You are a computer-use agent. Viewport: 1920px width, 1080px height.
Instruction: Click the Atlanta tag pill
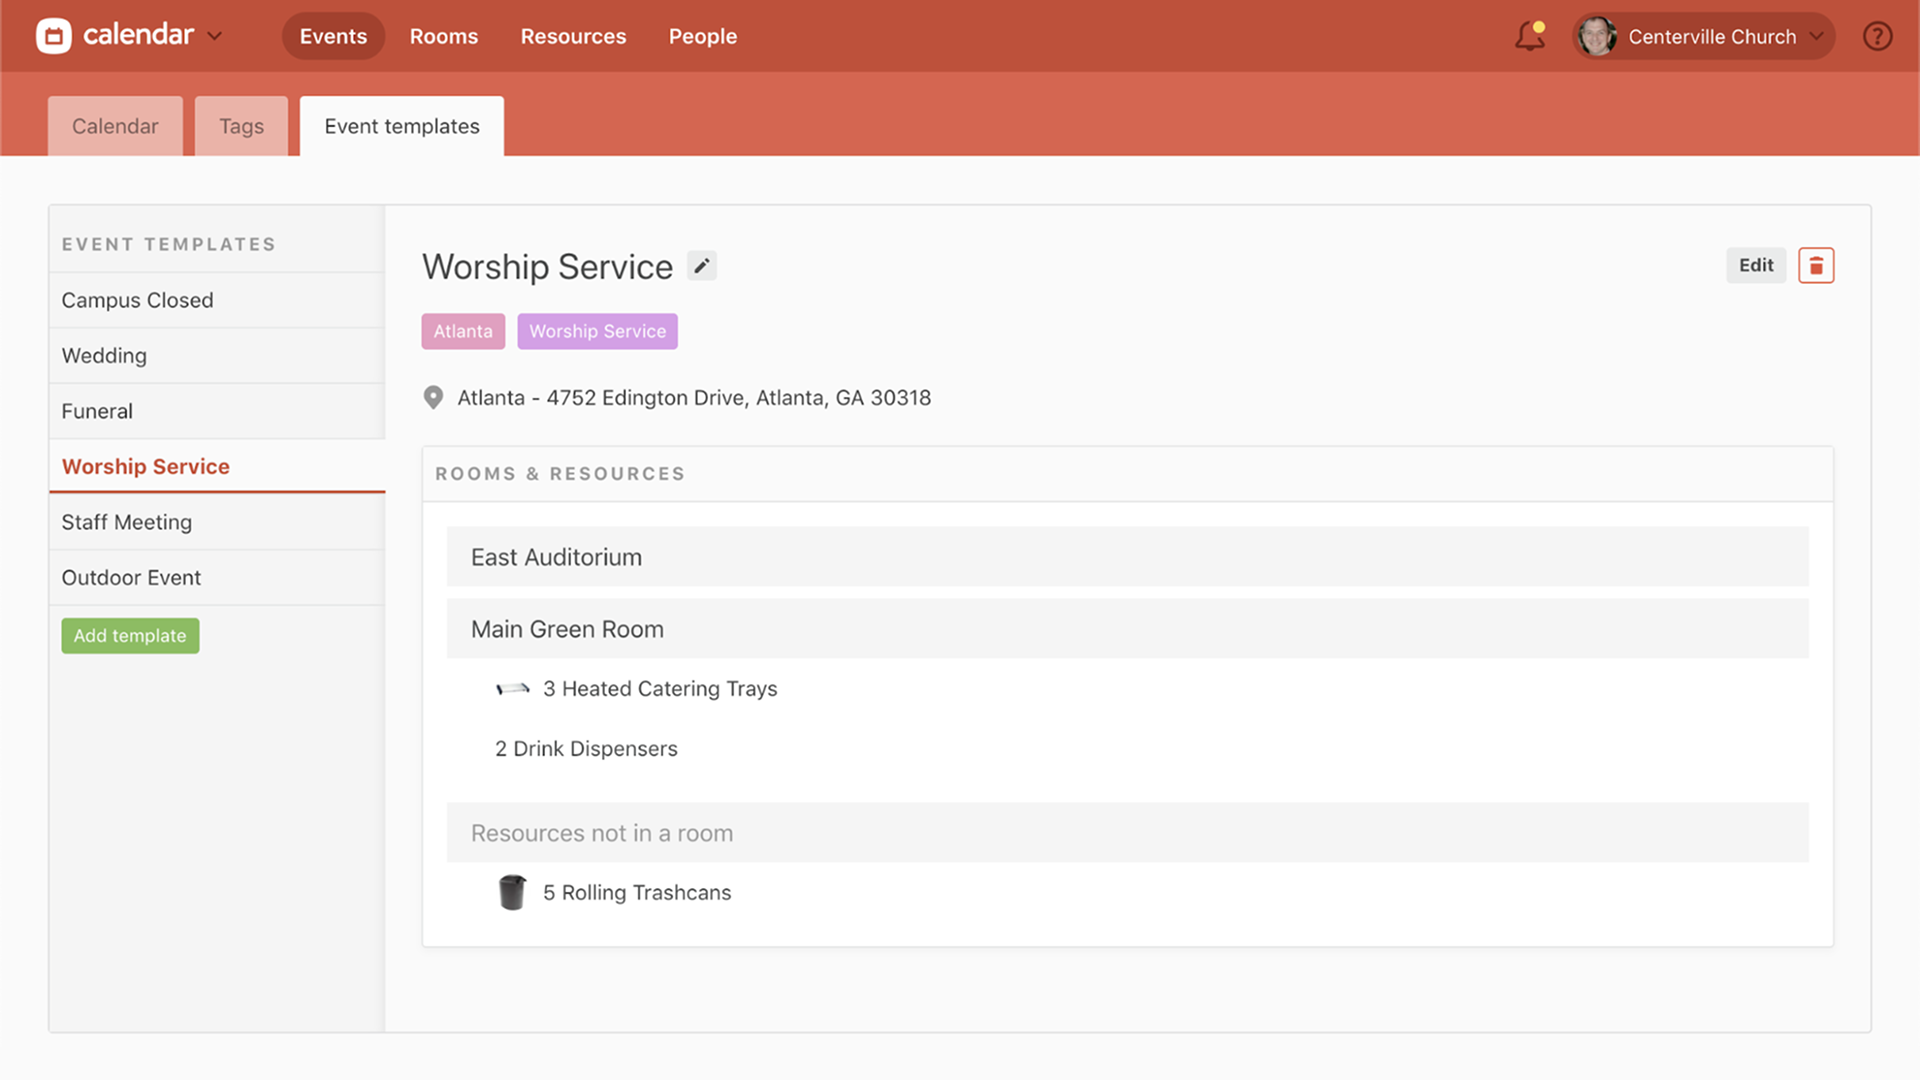[463, 331]
